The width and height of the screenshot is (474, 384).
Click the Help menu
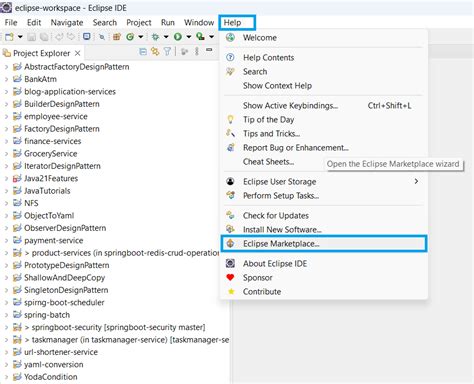pos(232,23)
